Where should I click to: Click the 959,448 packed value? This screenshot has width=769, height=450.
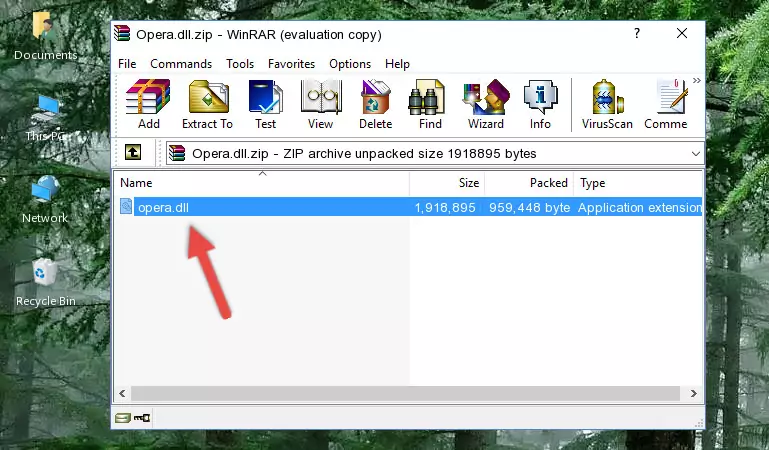click(529, 208)
